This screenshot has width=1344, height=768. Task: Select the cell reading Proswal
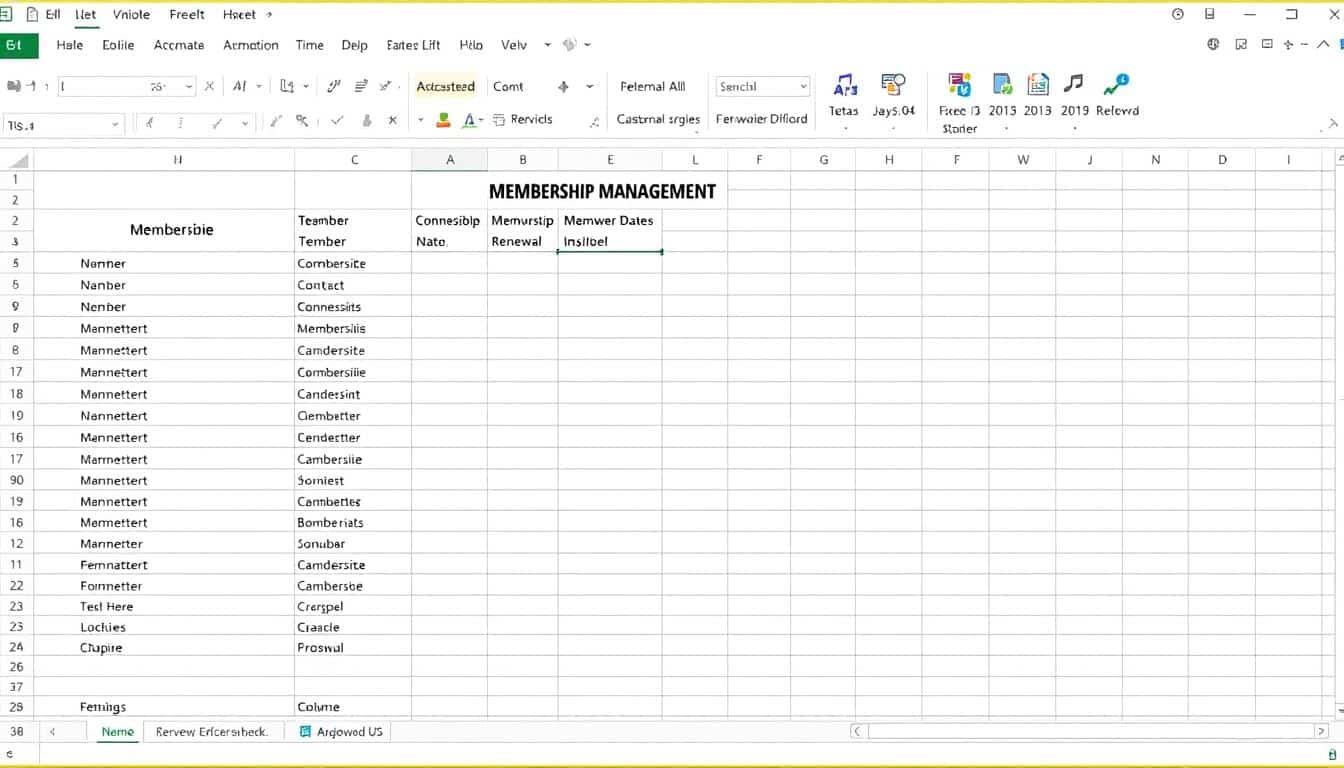353,648
